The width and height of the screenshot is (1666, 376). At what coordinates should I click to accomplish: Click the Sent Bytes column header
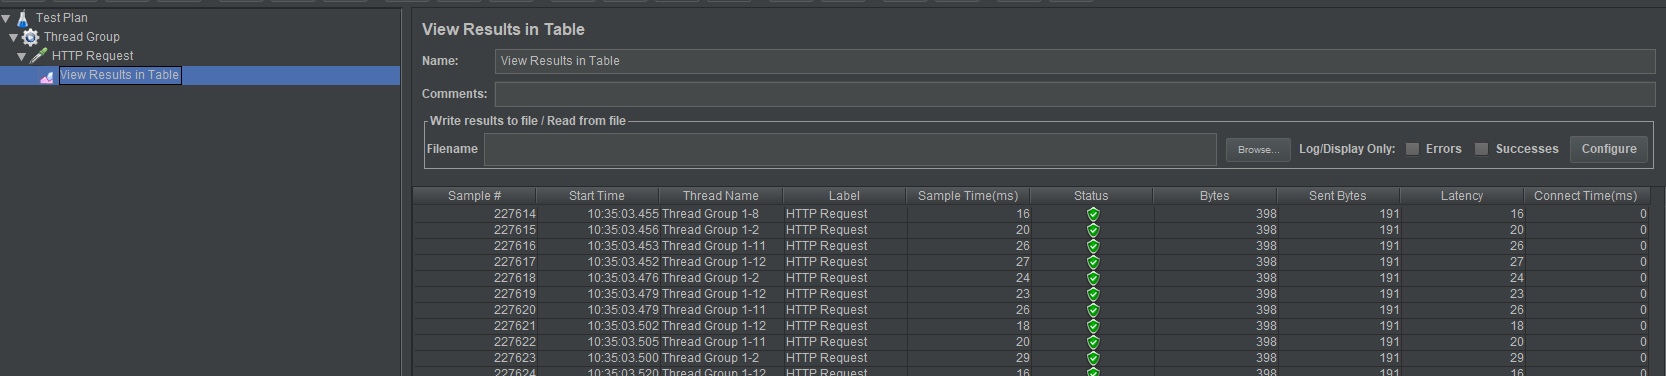(x=1338, y=196)
